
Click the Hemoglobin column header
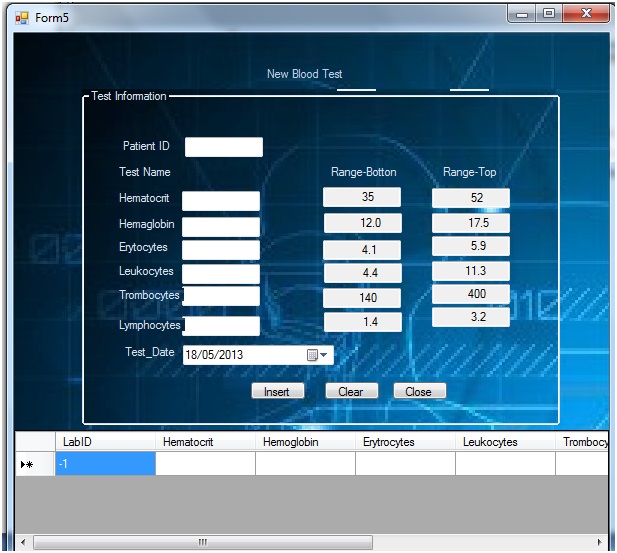[305, 442]
